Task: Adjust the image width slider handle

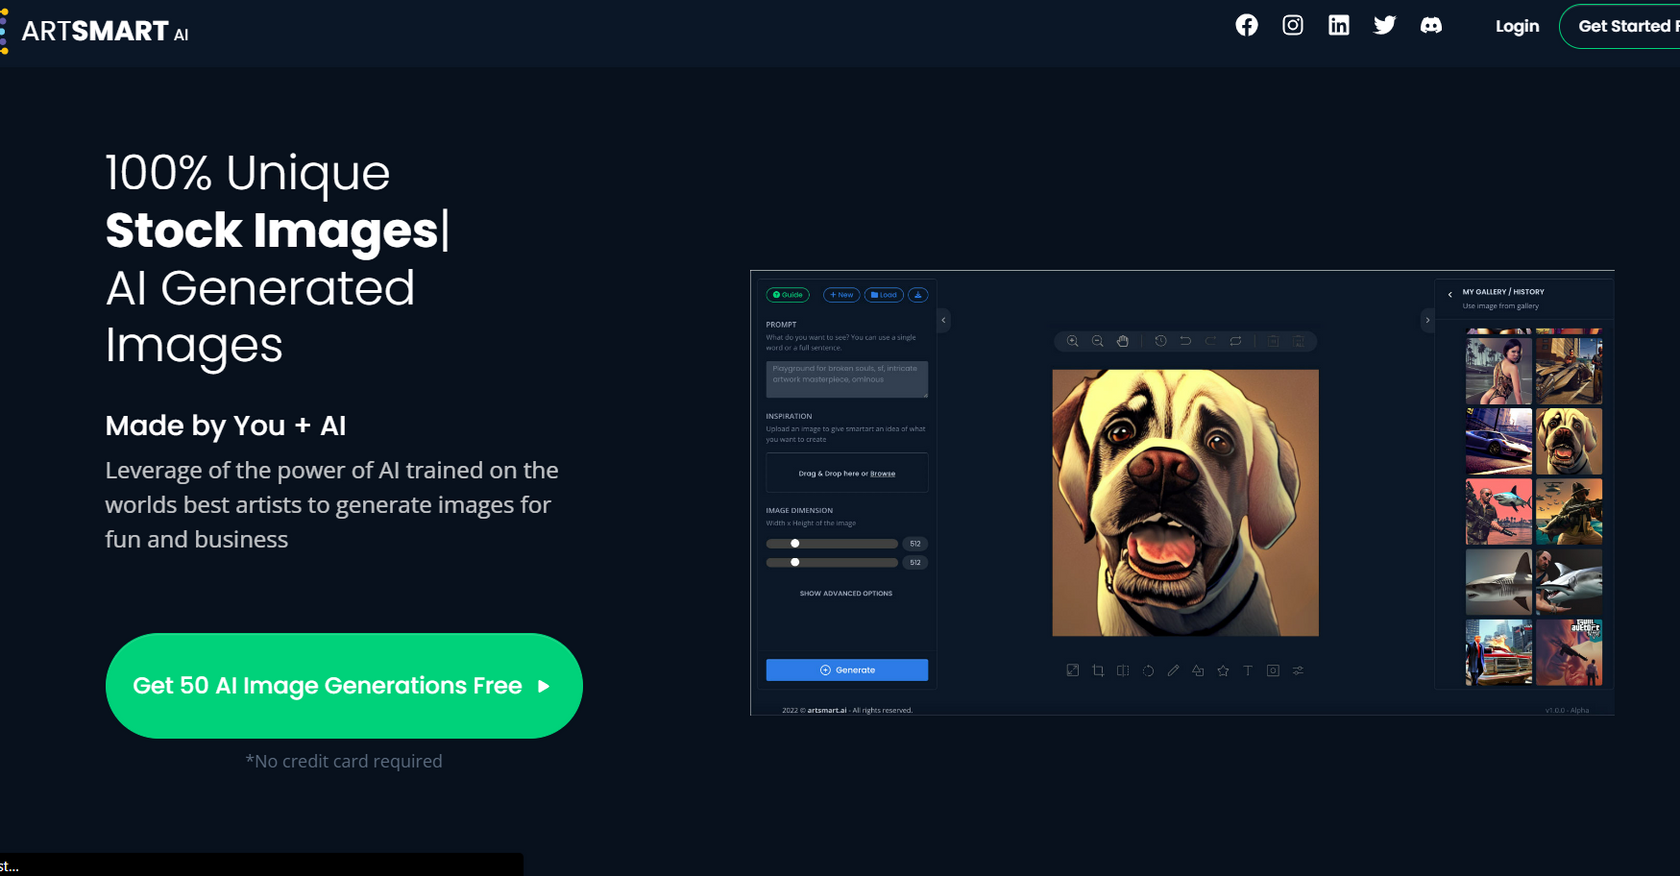Action: 795,543
